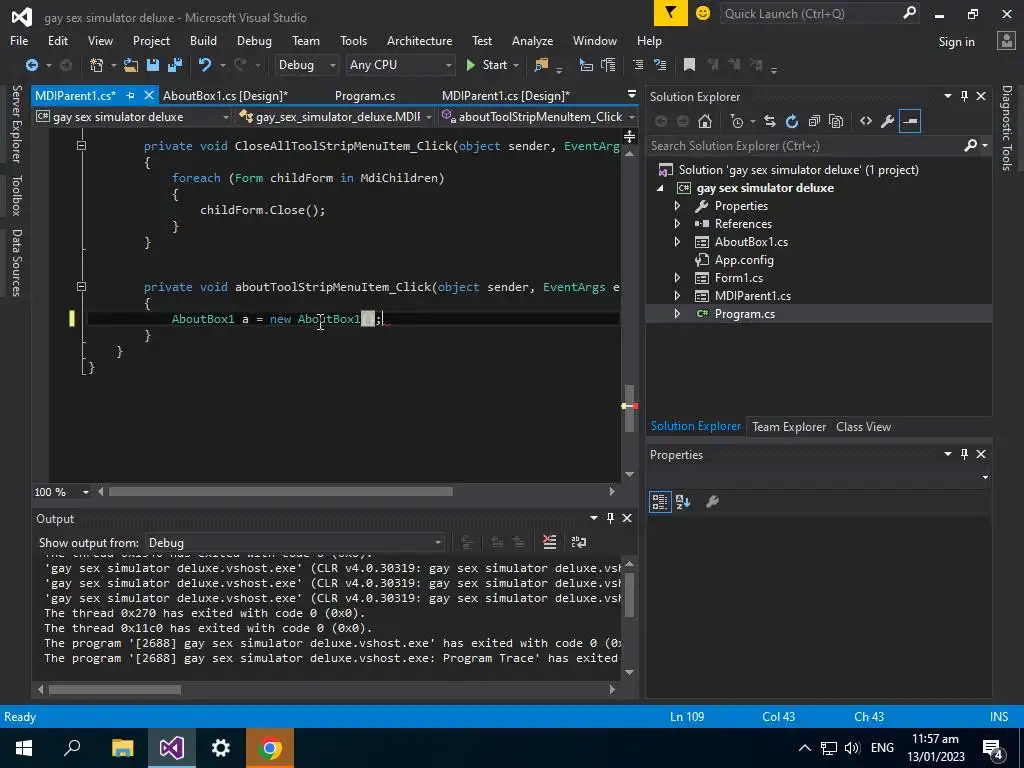Click Sync with Active Document icon
Image resolution: width=1024 pixels, height=768 pixels.
pos(770,121)
